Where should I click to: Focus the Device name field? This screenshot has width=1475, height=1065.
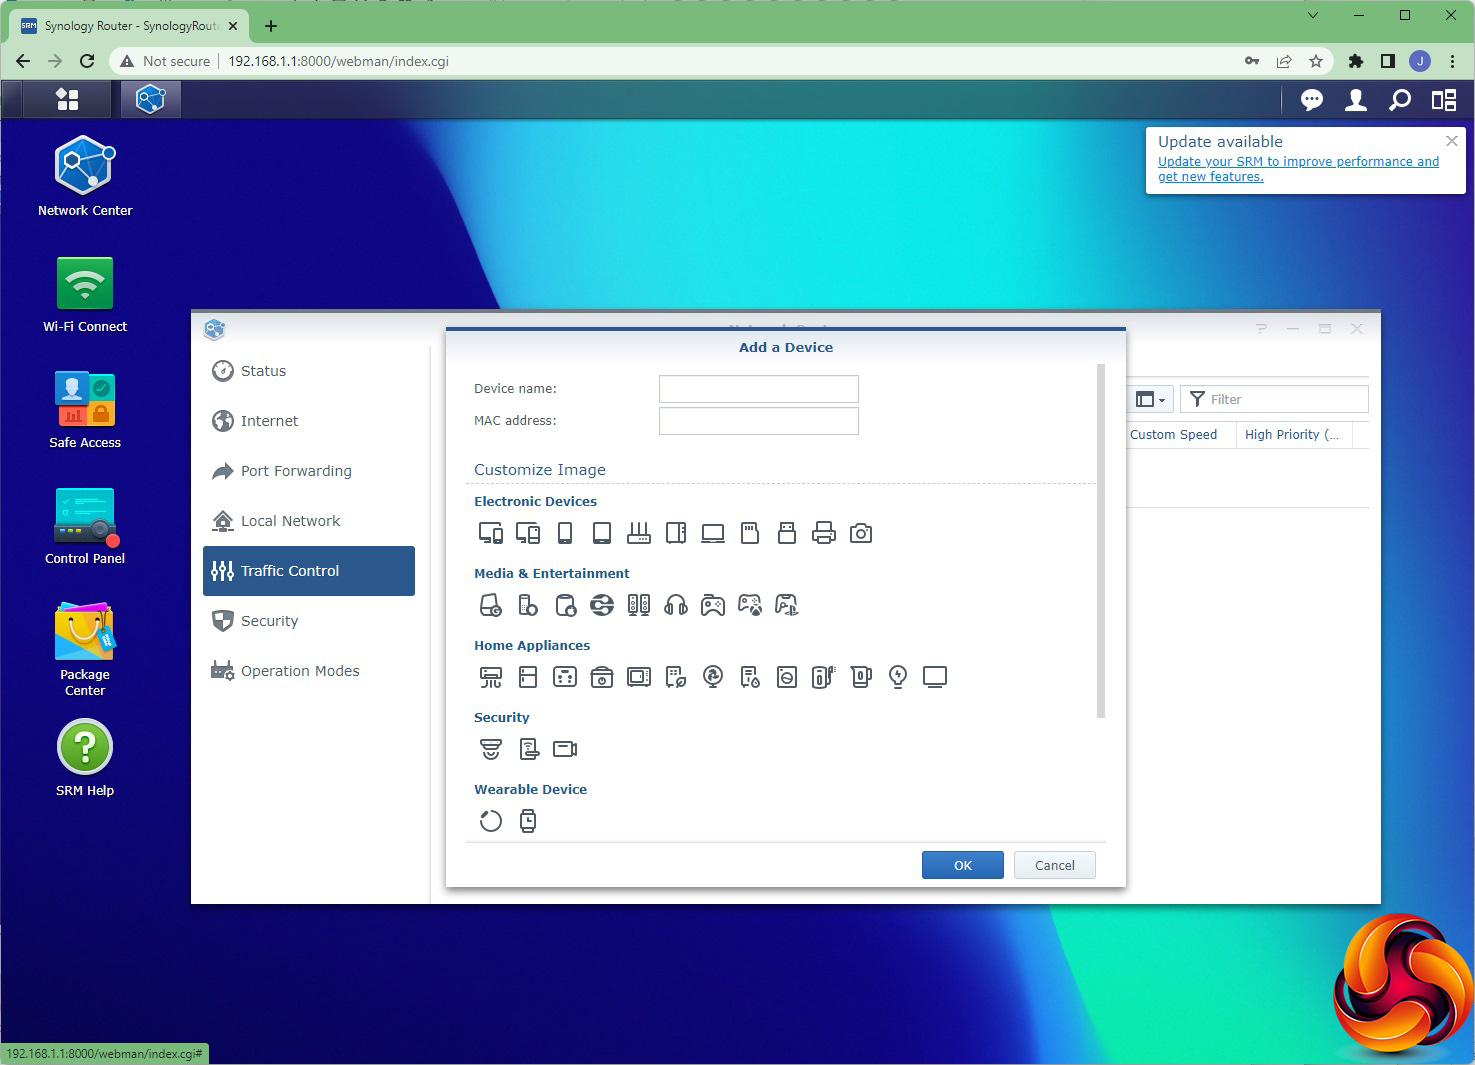coord(759,389)
